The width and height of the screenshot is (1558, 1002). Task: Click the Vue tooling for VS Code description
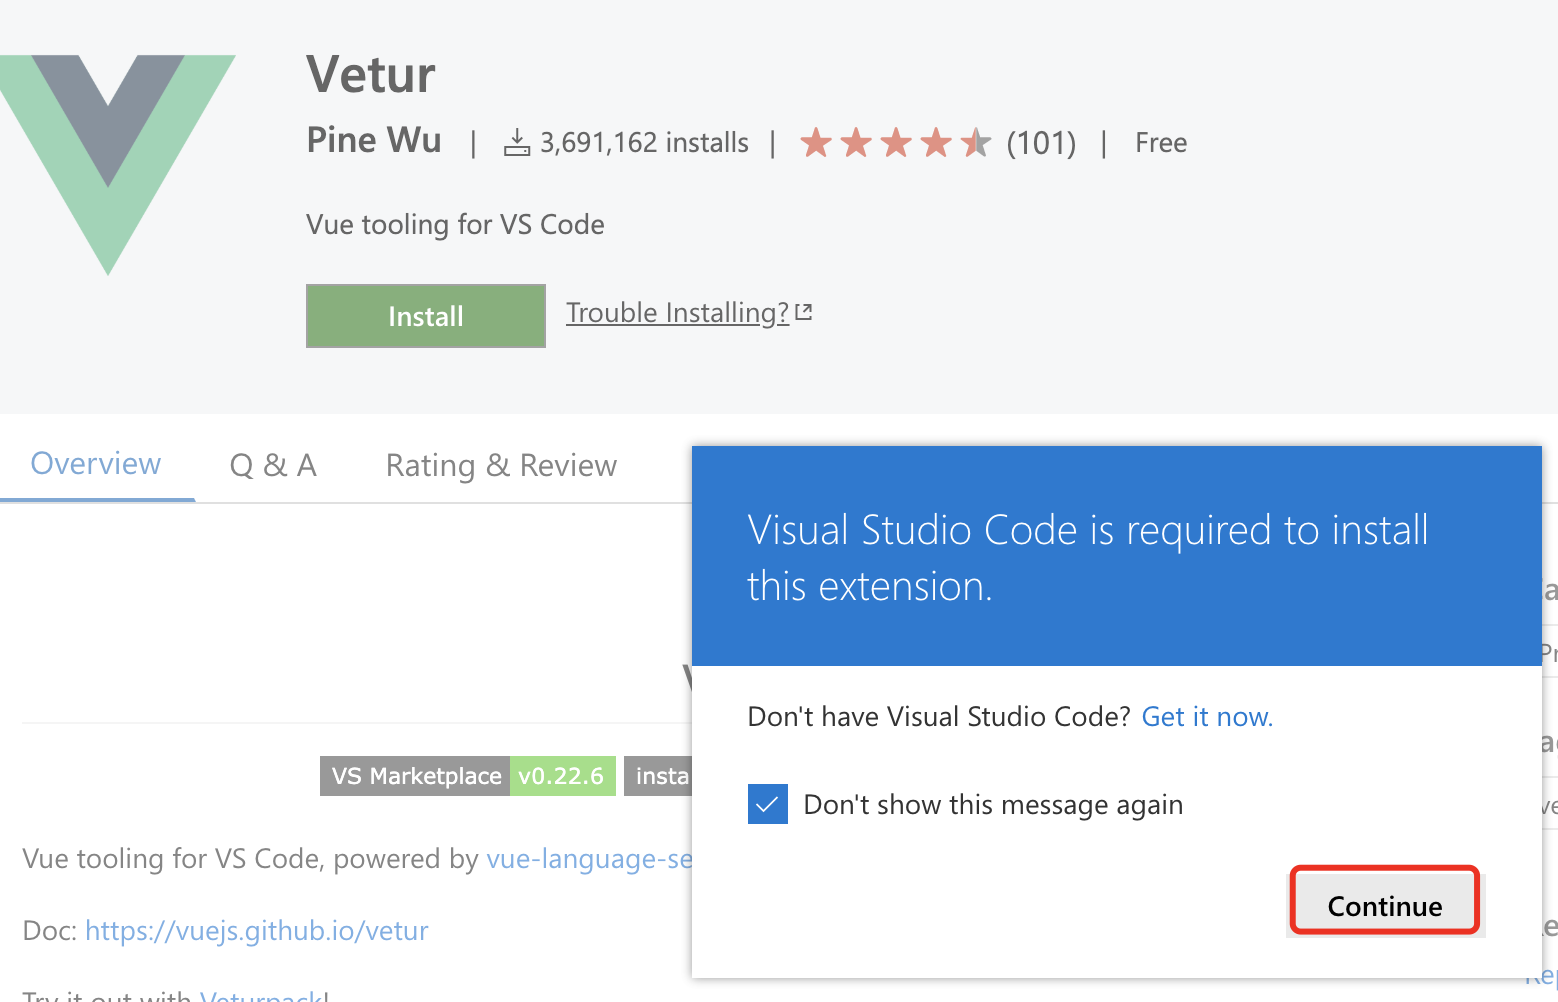click(455, 224)
